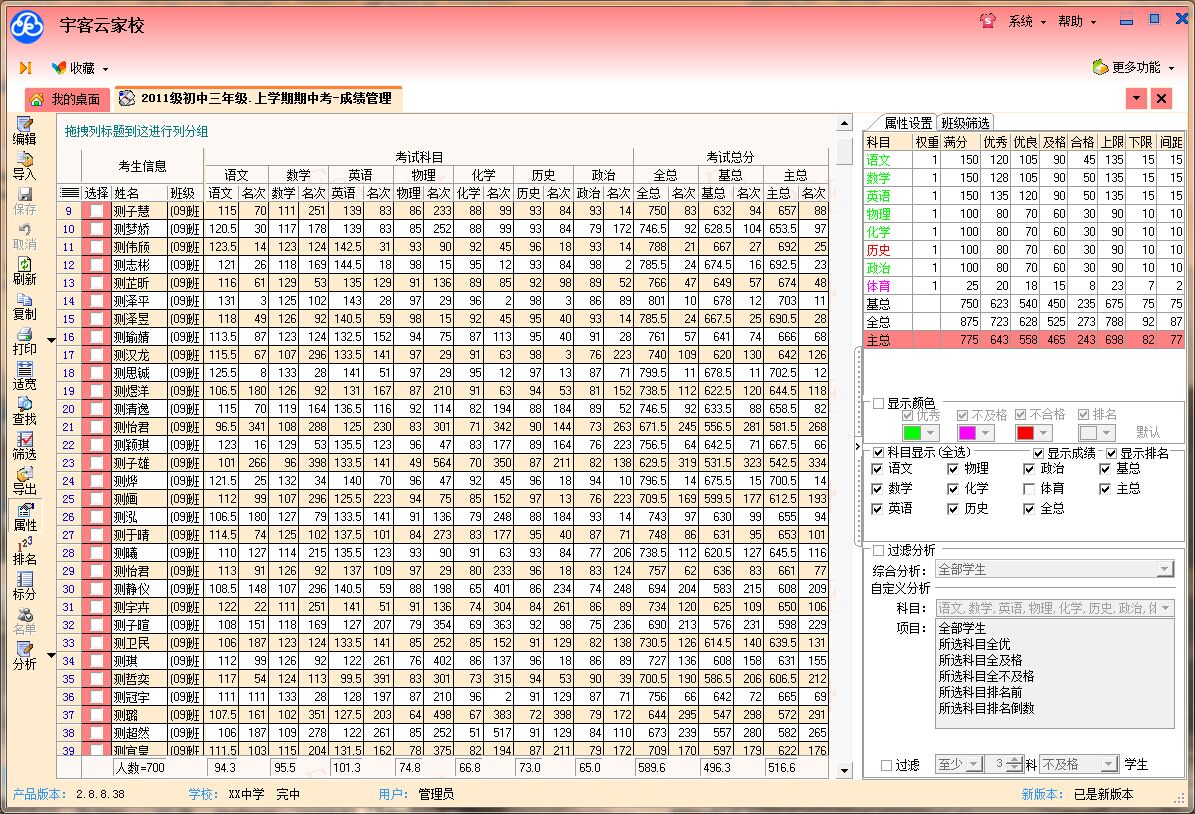This screenshot has height=814, width=1195.
Task: Open the 系统 menu
Action: coord(1025,21)
